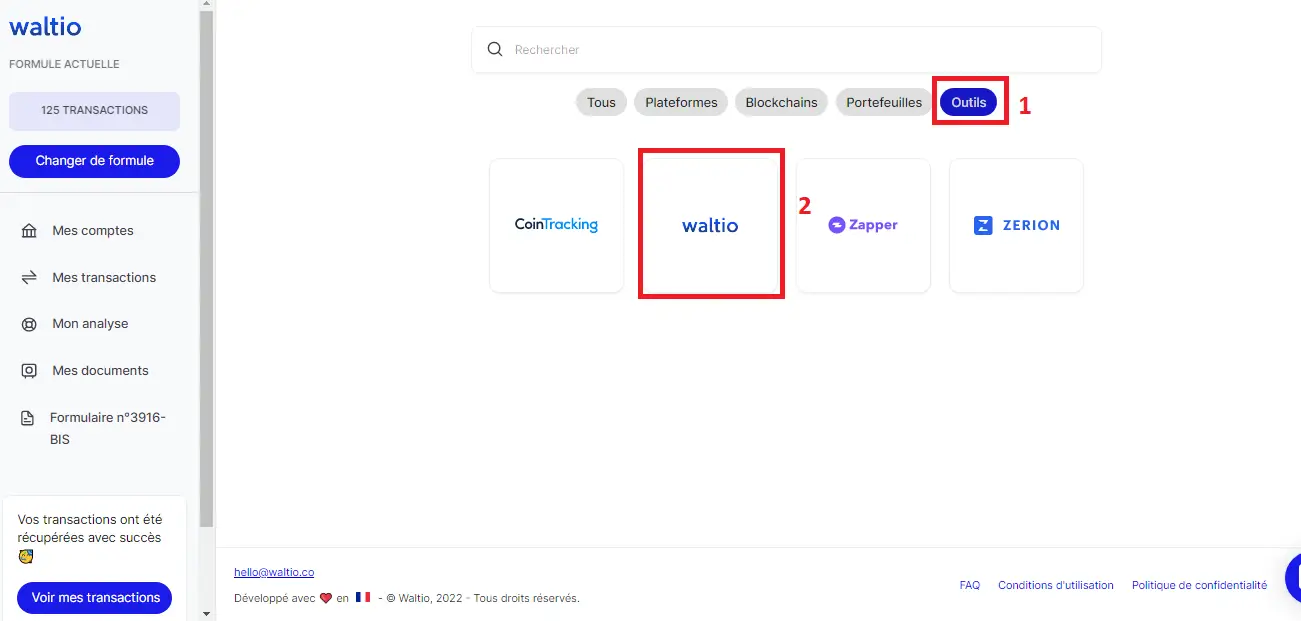This screenshot has width=1301, height=621.
Task: Pick the Zerion tool card
Action: 1016,225
